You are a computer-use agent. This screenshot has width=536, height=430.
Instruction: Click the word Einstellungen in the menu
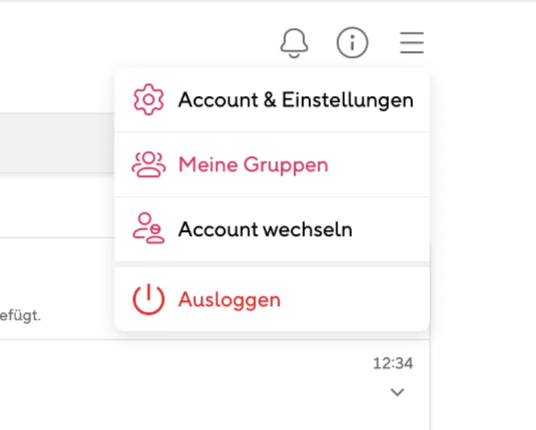(348, 100)
